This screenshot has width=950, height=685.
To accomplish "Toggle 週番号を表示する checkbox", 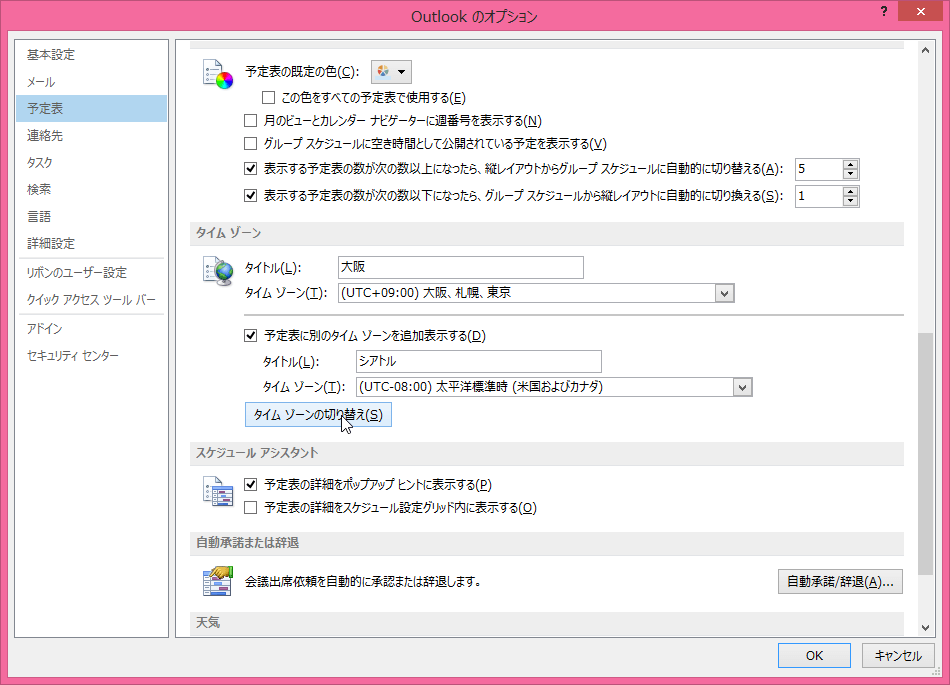I will pyautogui.click(x=250, y=121).
